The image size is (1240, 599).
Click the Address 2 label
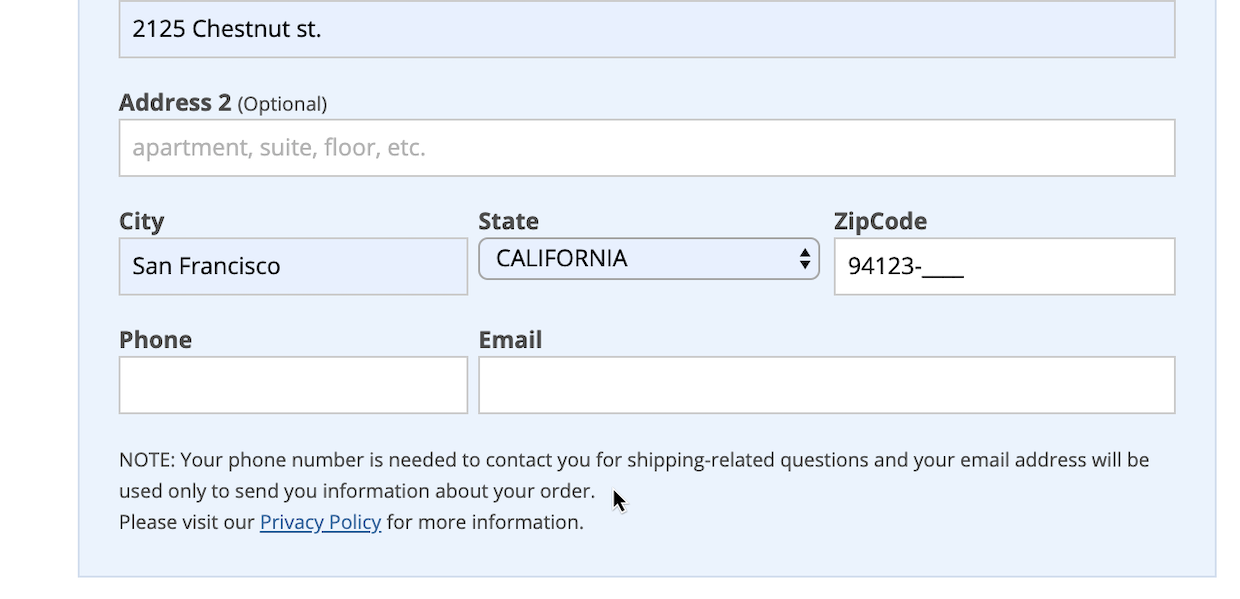pyautogui.click(x=175, y=102)
